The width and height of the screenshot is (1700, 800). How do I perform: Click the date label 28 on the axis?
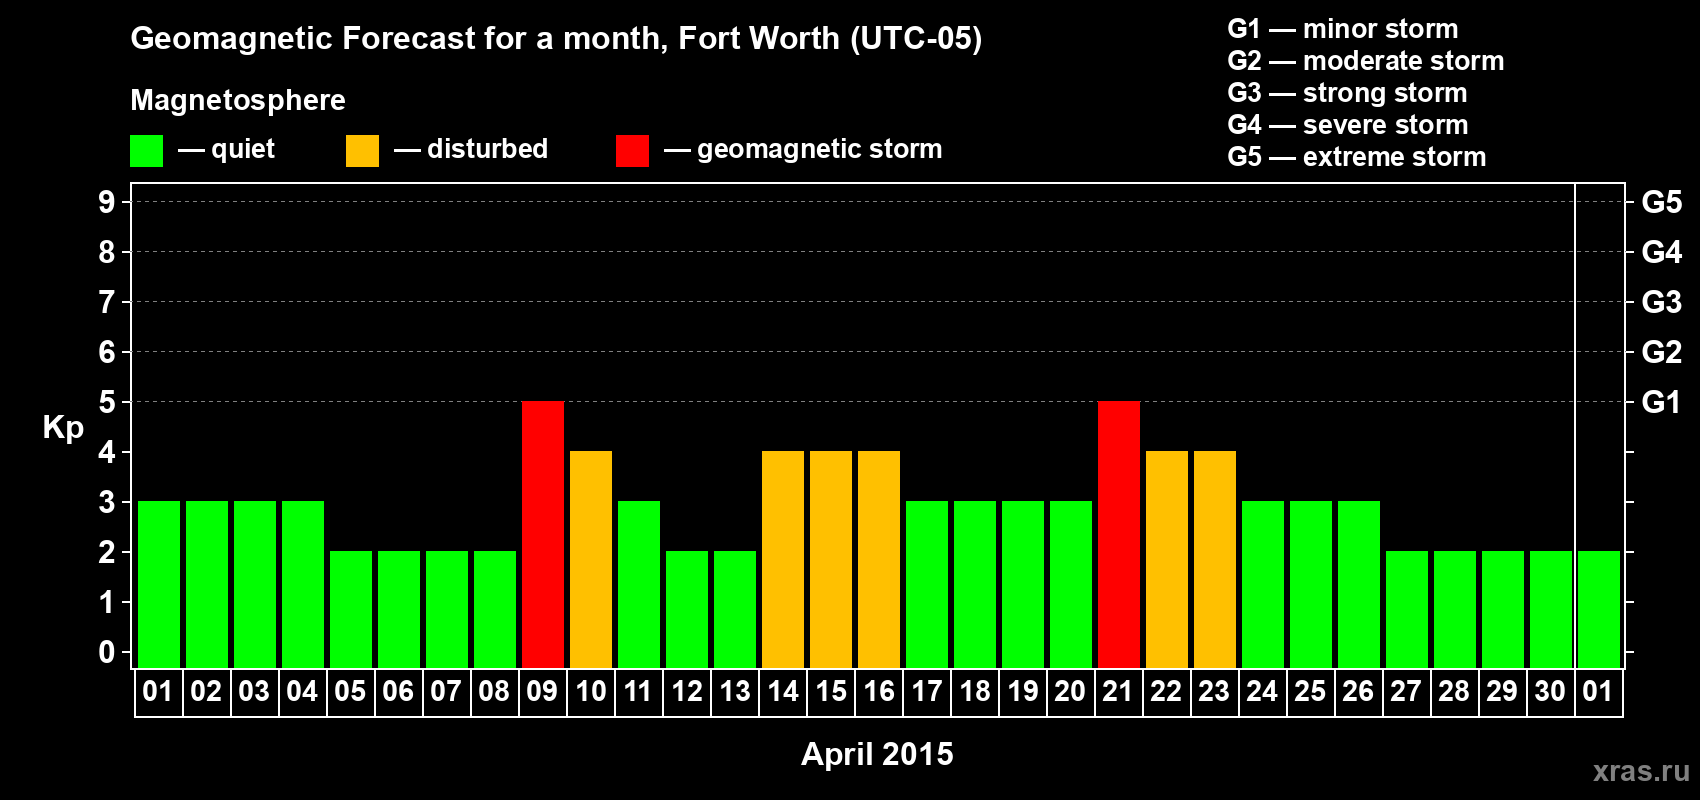pyautogui.click(x=1454, y=692)
